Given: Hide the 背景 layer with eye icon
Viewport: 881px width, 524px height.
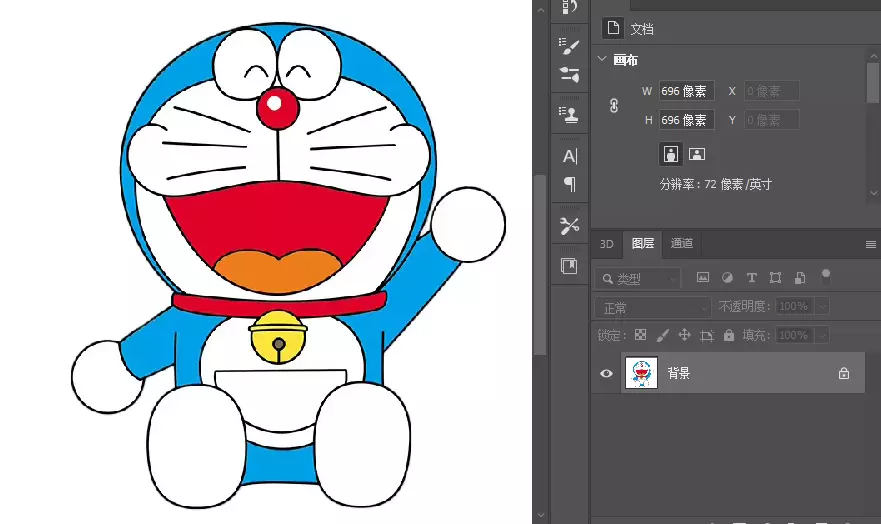Looking at the screenshot, I should [x=606, y=373].
